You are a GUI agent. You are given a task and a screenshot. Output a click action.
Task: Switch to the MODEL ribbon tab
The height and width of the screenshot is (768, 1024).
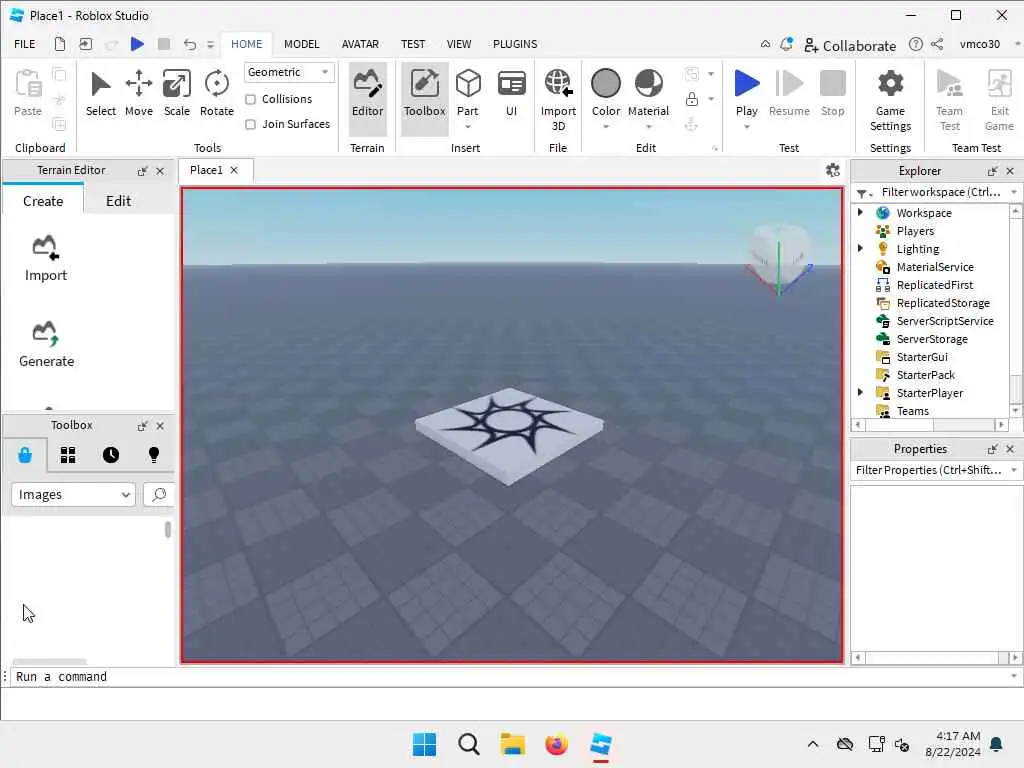pos(301,44)
